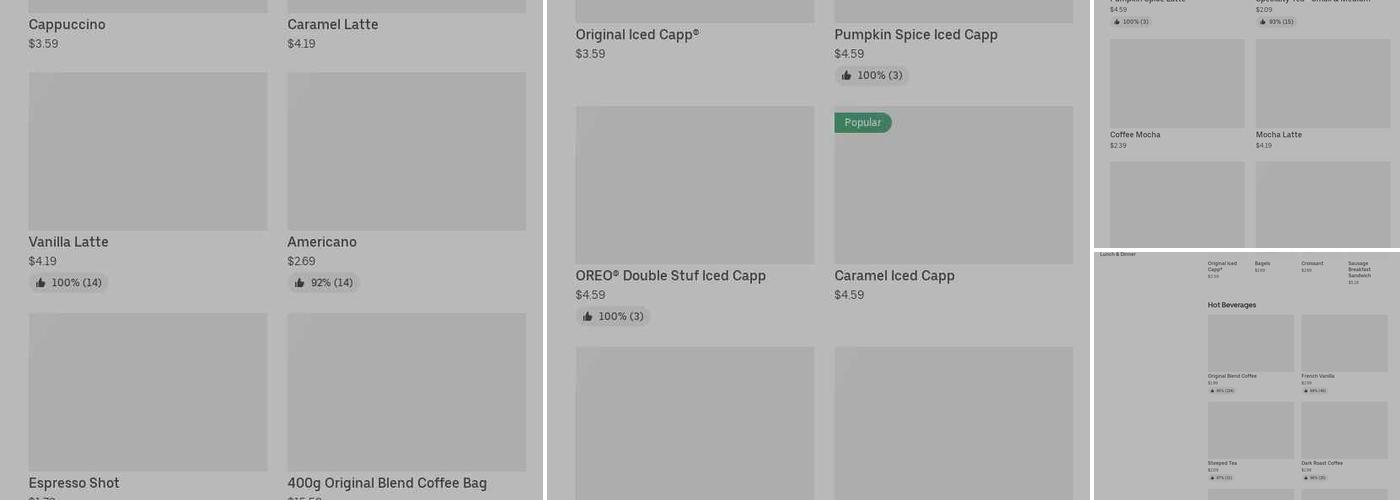Click the thumbs-up icon under Vanilla Latte
The image size is (1400, 500).
(x=40, y=283)
